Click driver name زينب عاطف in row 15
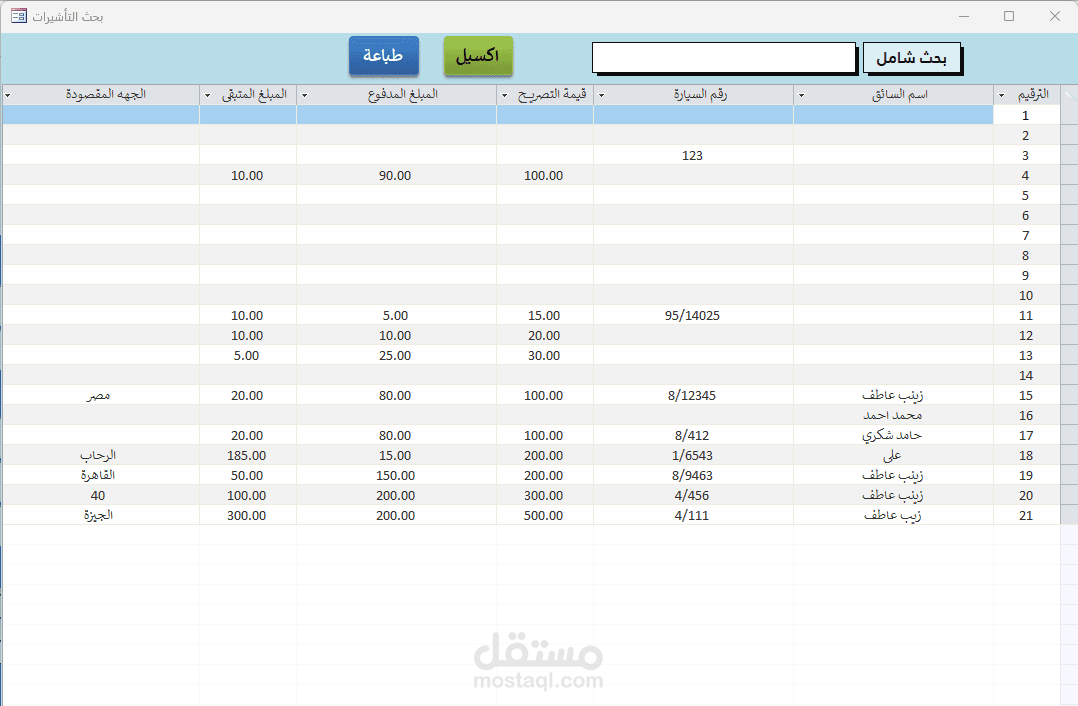This screenshot has width=1078, height=706. pos(893,395)
